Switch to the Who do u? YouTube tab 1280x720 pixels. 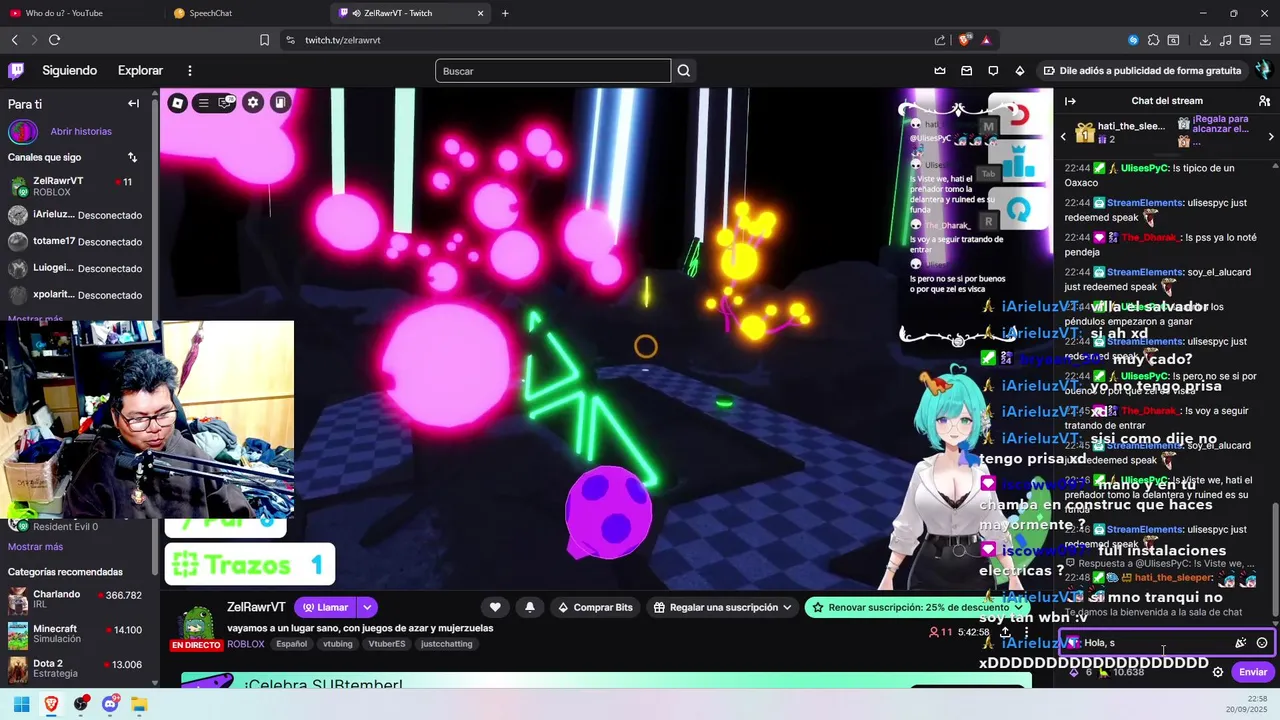click(80, 13)
